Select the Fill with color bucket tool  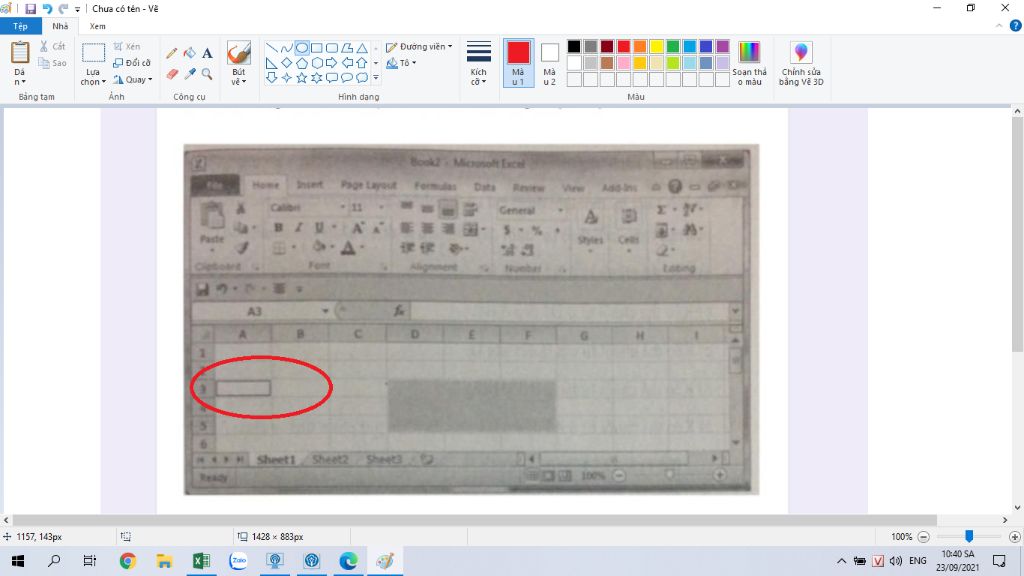click(x=189, y=53)
